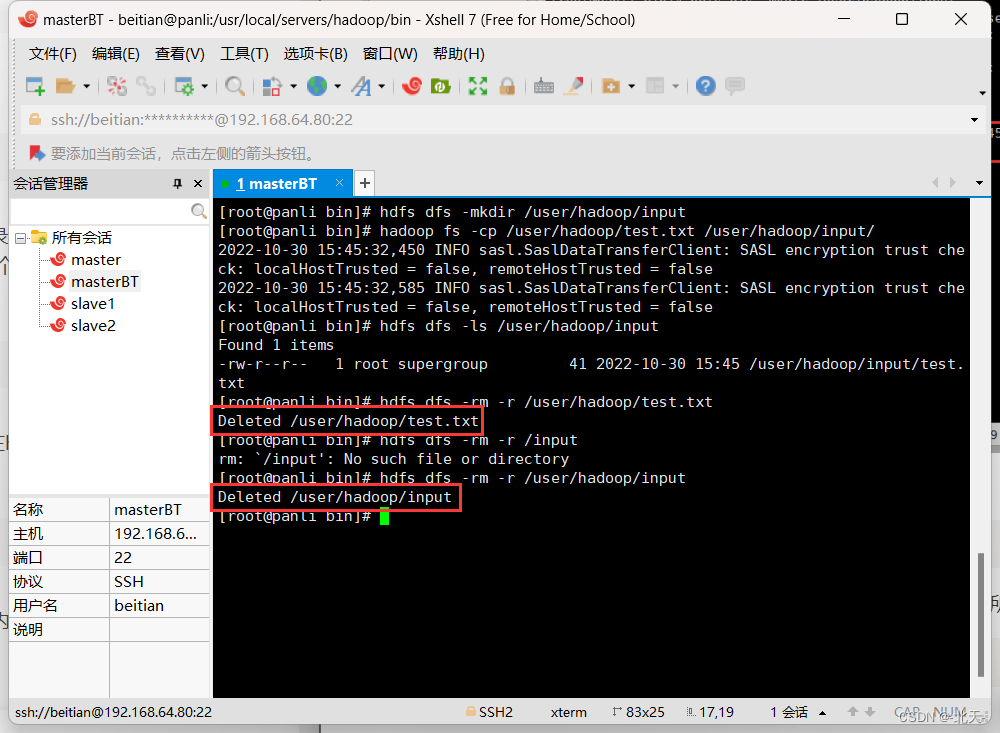Click the Find magnifier toolbar icon
The width and height of the screenshot is (1000, 733).
[235, 86]
